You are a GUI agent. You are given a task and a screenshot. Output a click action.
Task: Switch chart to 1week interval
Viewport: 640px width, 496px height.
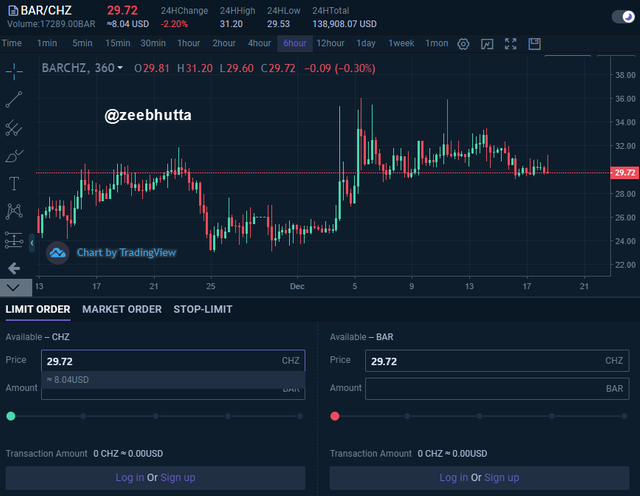[401, 43]
